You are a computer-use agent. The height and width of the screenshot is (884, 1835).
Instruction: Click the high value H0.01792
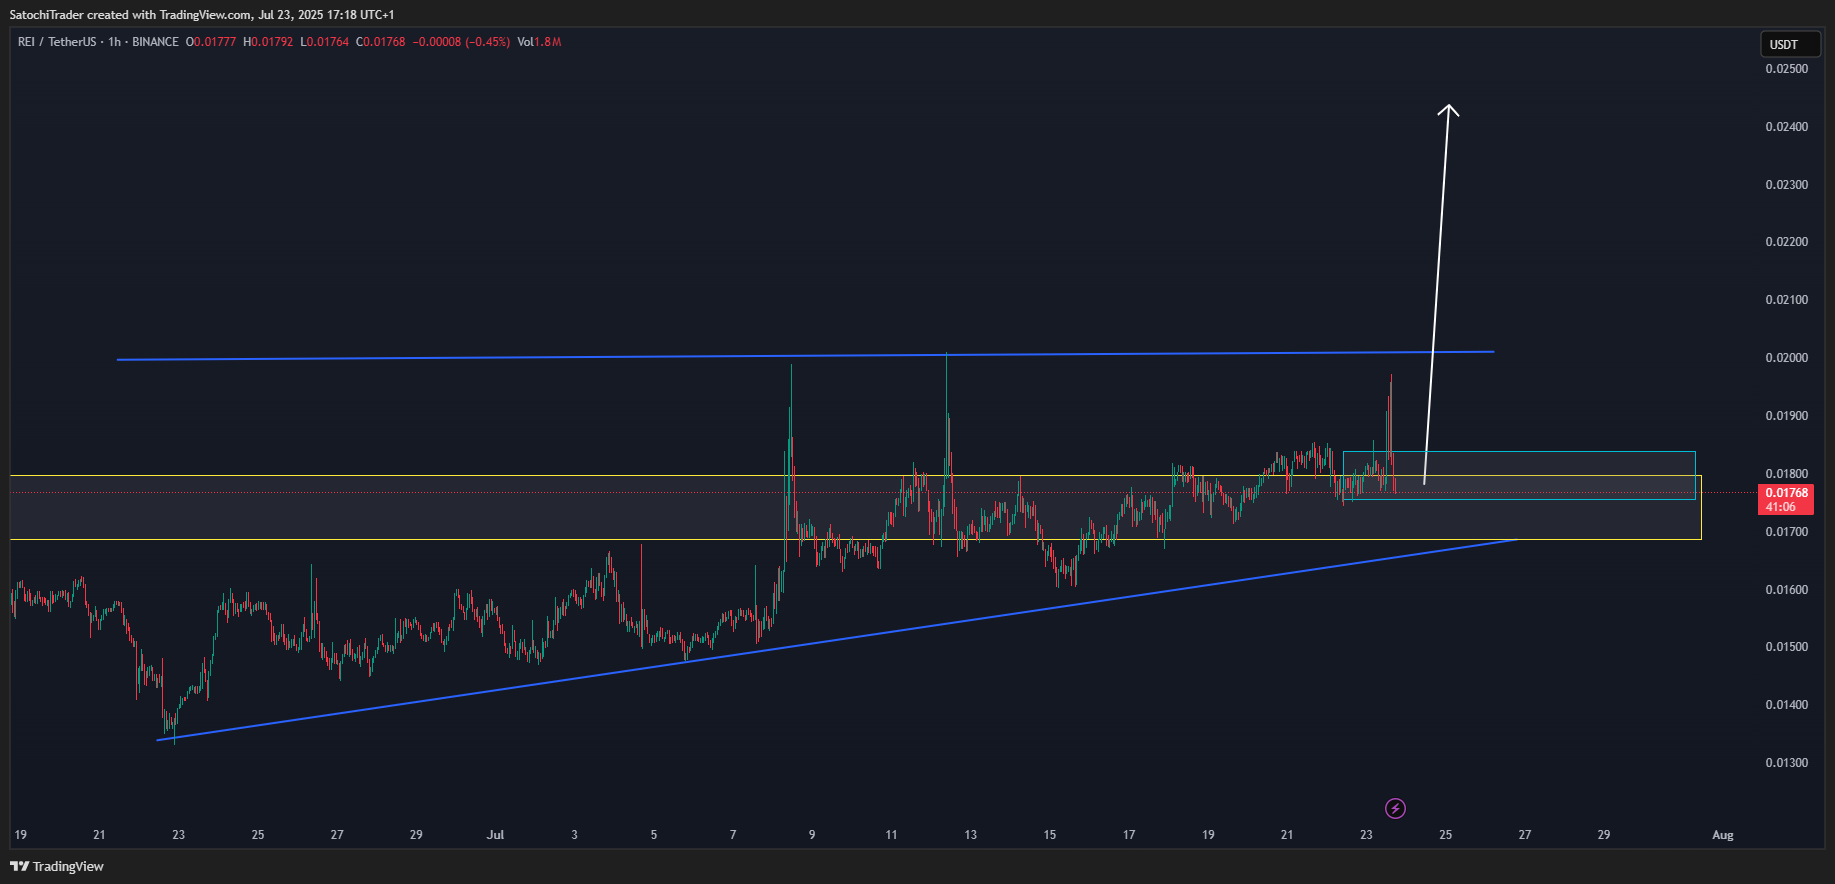click(x=268, y=42)
